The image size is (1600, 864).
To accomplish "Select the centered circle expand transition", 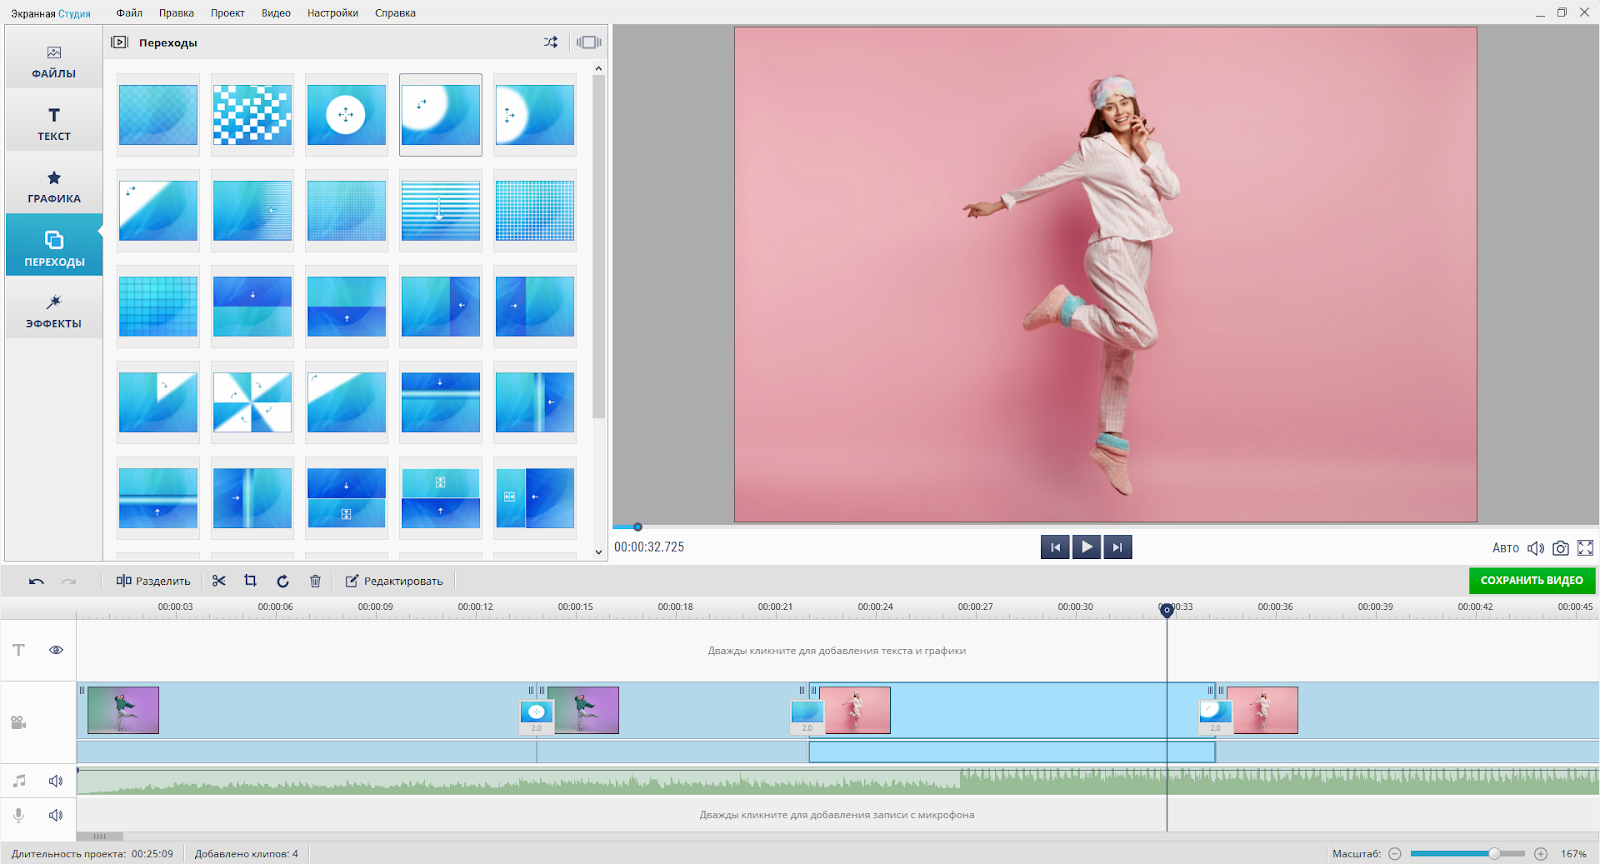I will tap(346, 115).
